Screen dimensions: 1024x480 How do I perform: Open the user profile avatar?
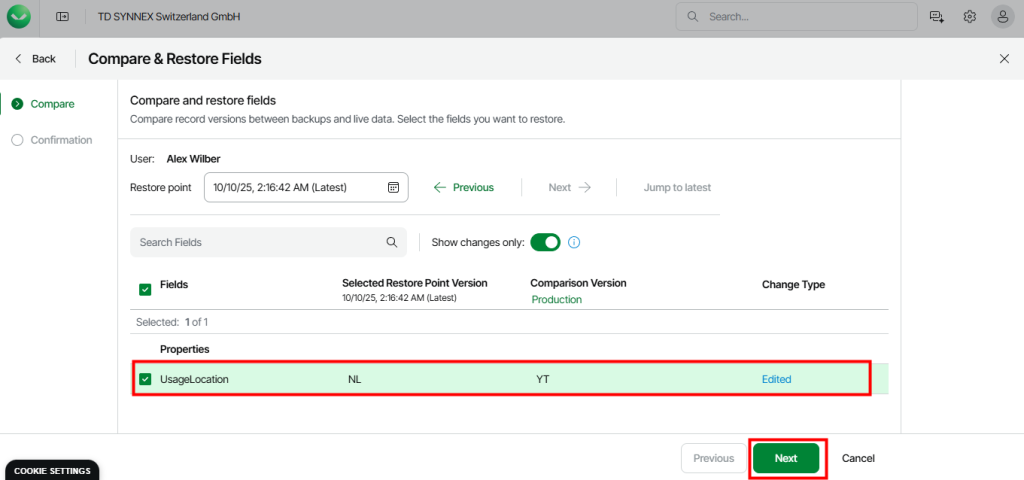tap(1002, 17)
